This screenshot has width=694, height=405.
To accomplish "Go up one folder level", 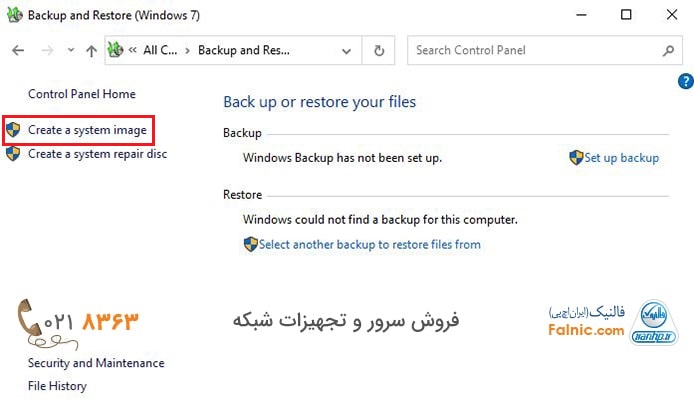I will [x=91, y=50].
